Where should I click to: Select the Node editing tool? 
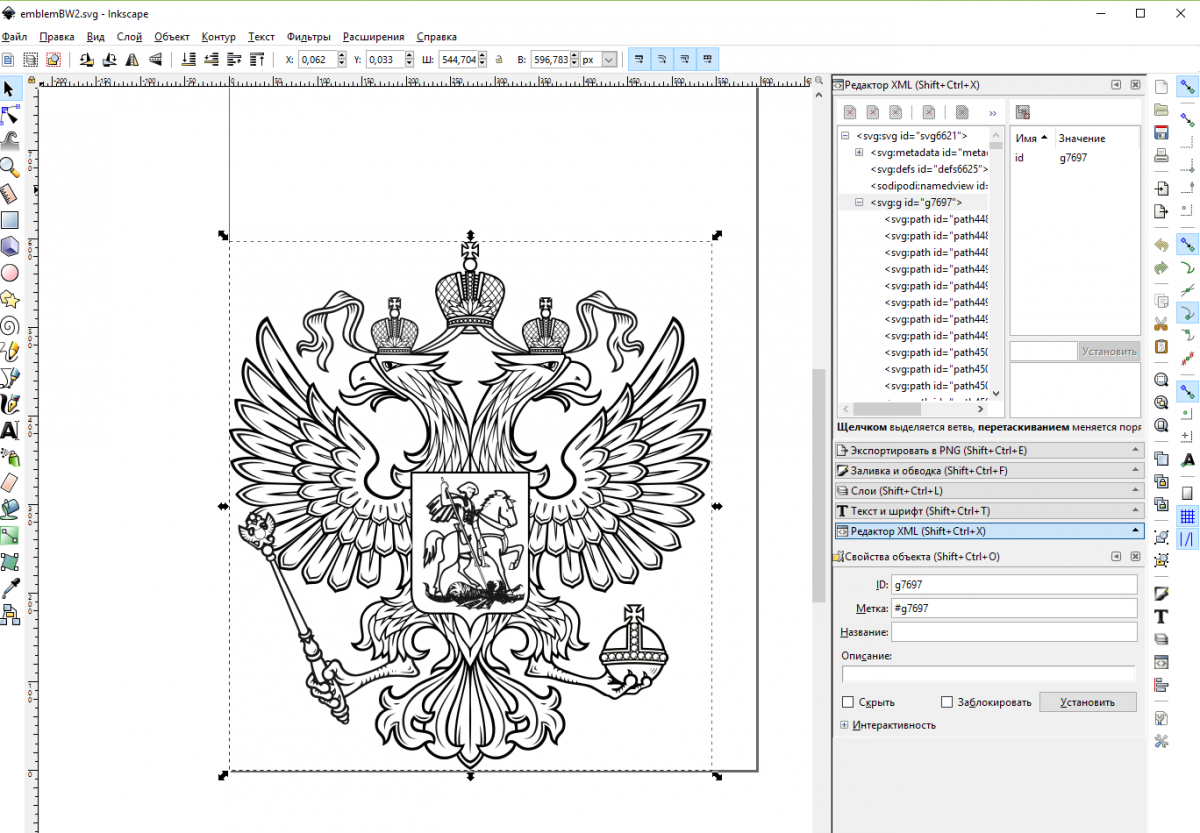[x=10, y=115]
